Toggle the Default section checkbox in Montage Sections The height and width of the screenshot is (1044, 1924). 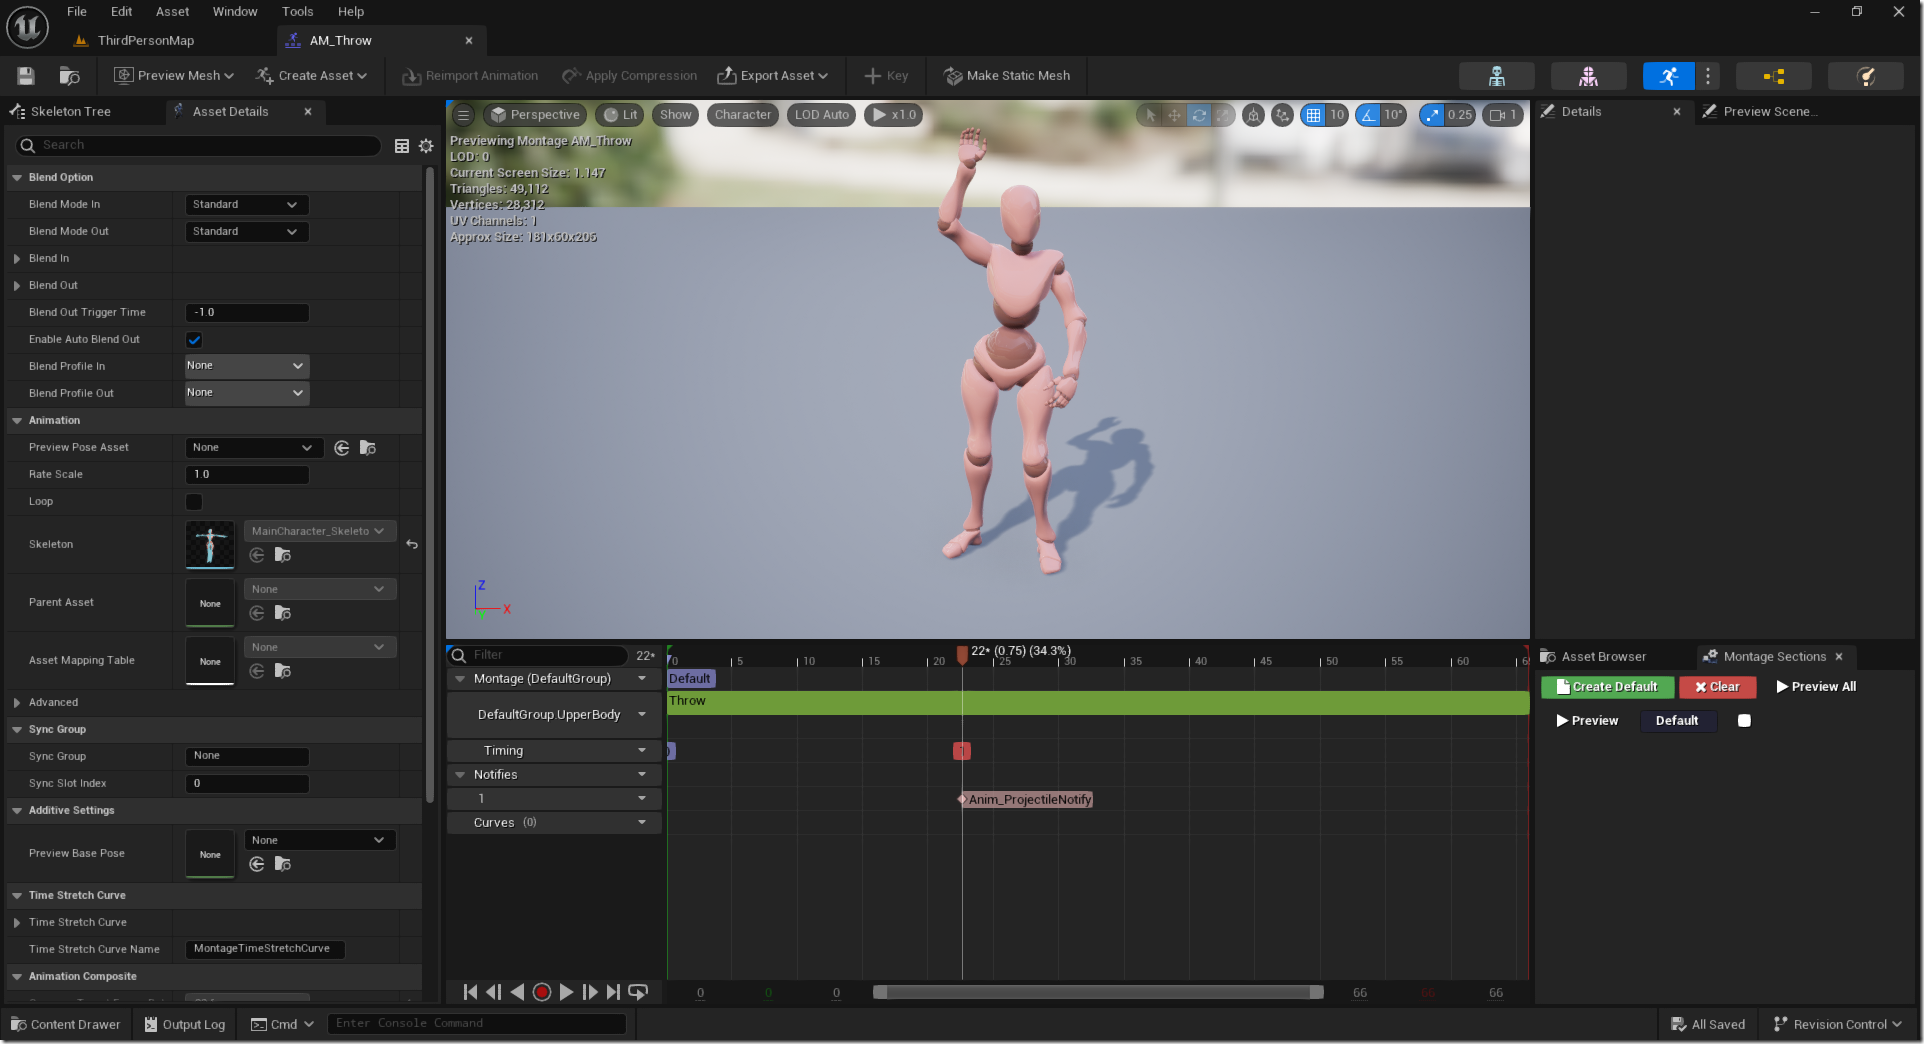click(x=1744, y=721)
